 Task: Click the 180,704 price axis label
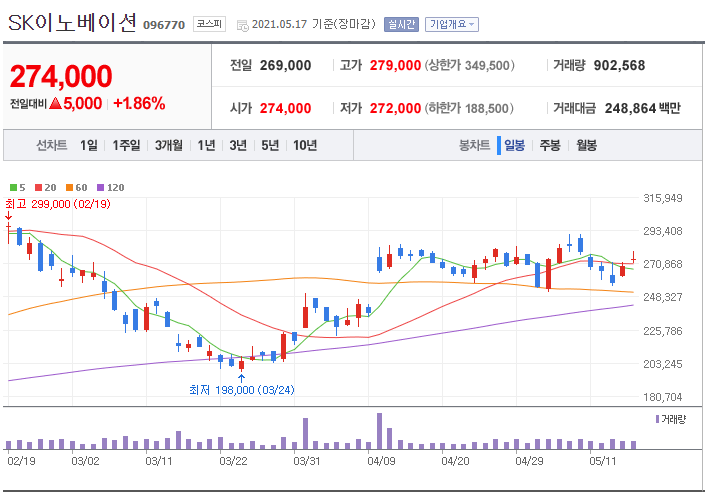(x=663, y=397)
